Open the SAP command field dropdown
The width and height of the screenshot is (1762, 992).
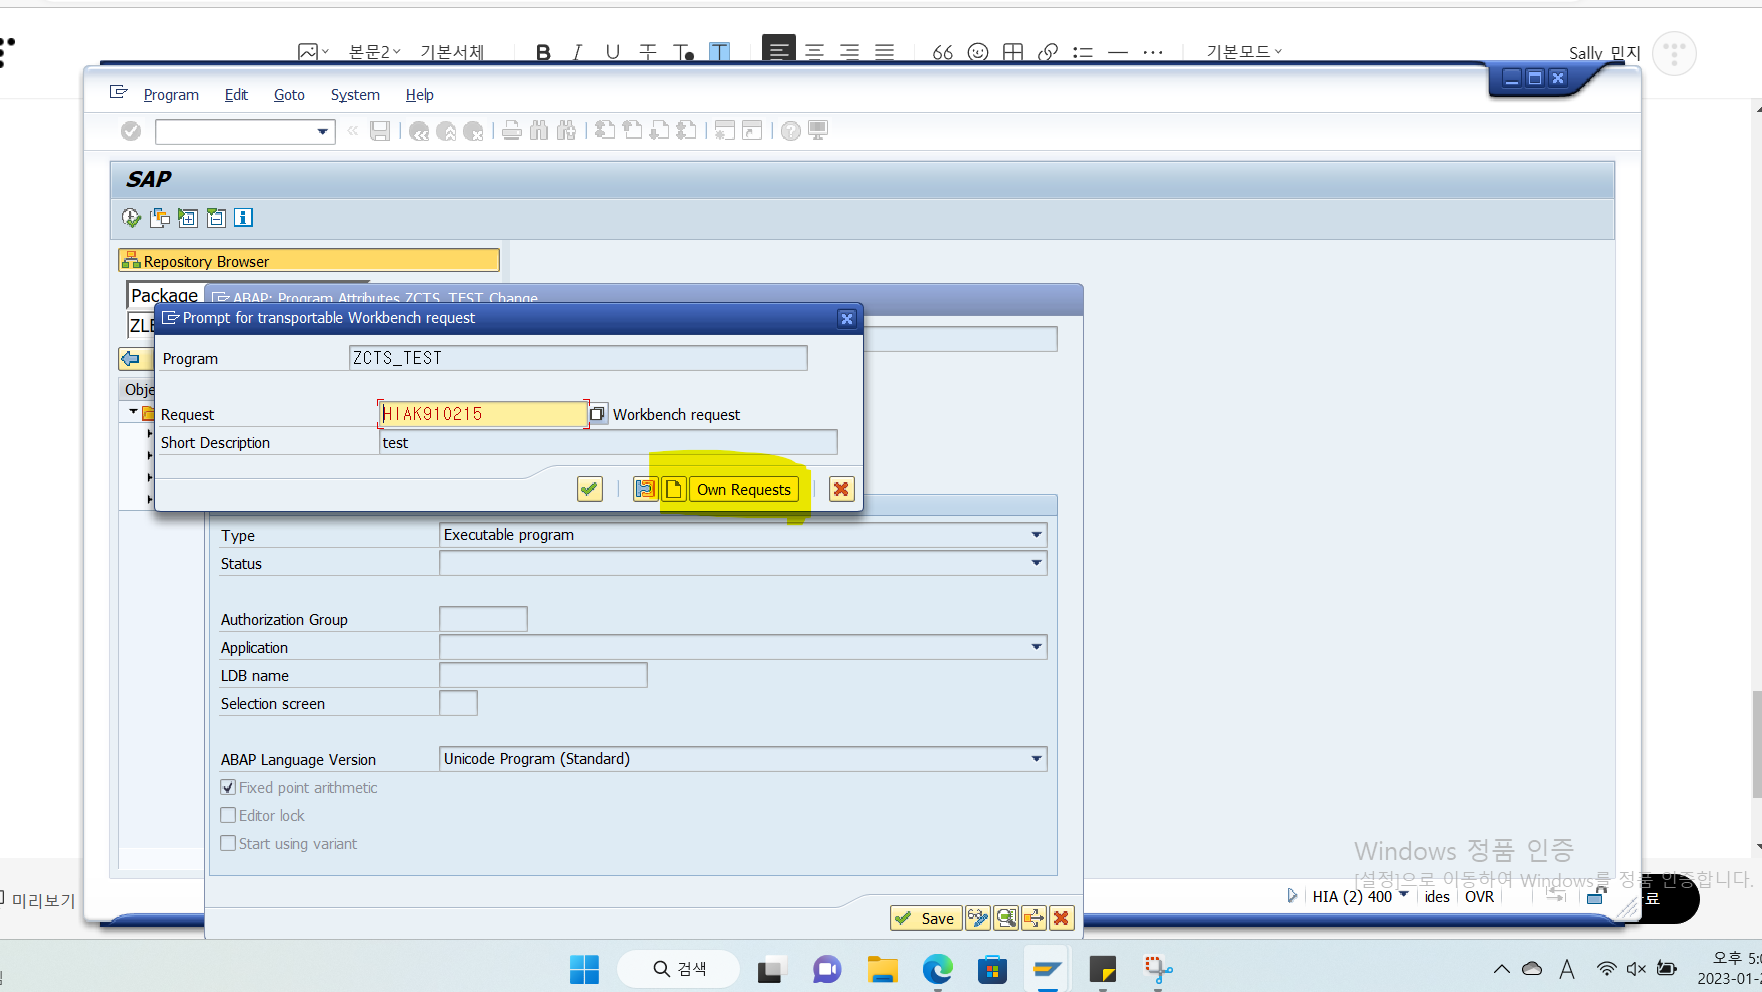tap(323, 131)
